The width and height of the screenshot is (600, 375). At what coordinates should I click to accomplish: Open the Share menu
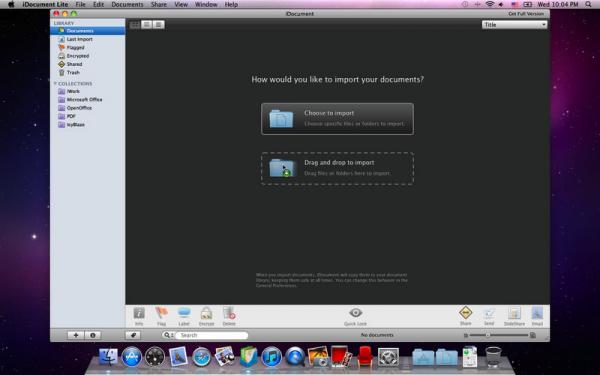[158, 5]
